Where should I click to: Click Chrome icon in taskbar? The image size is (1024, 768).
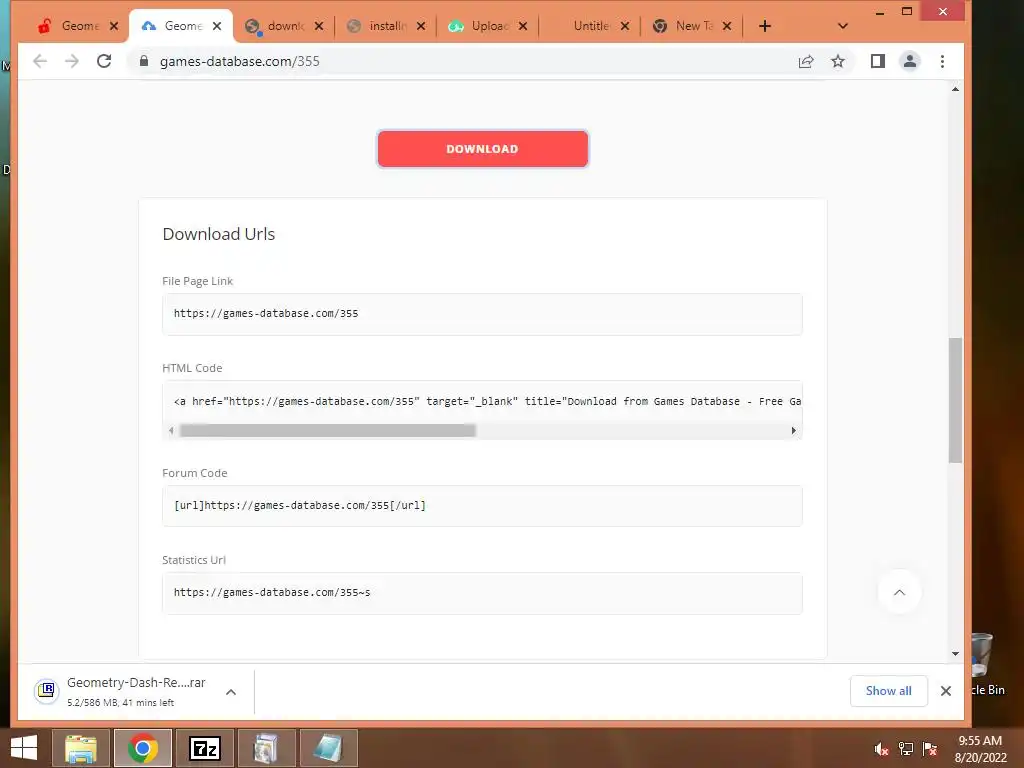coord(142,748)
